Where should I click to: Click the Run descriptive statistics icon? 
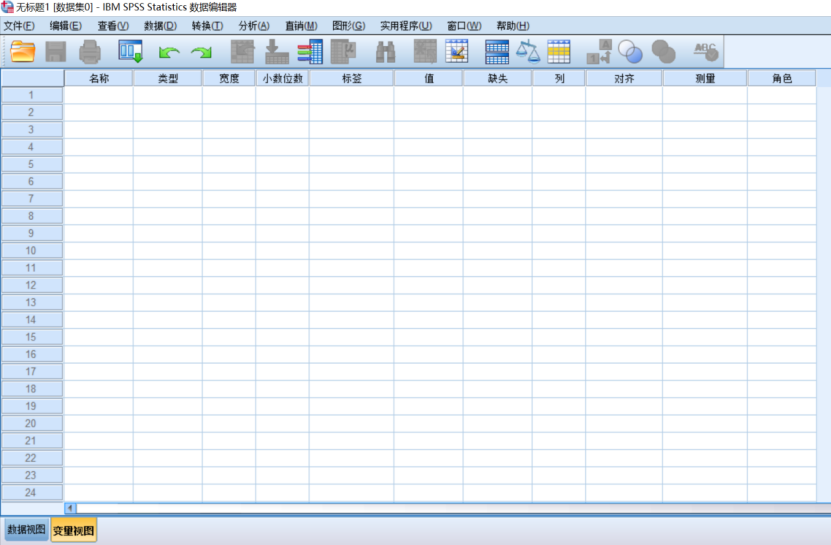[x=343, y=51]
